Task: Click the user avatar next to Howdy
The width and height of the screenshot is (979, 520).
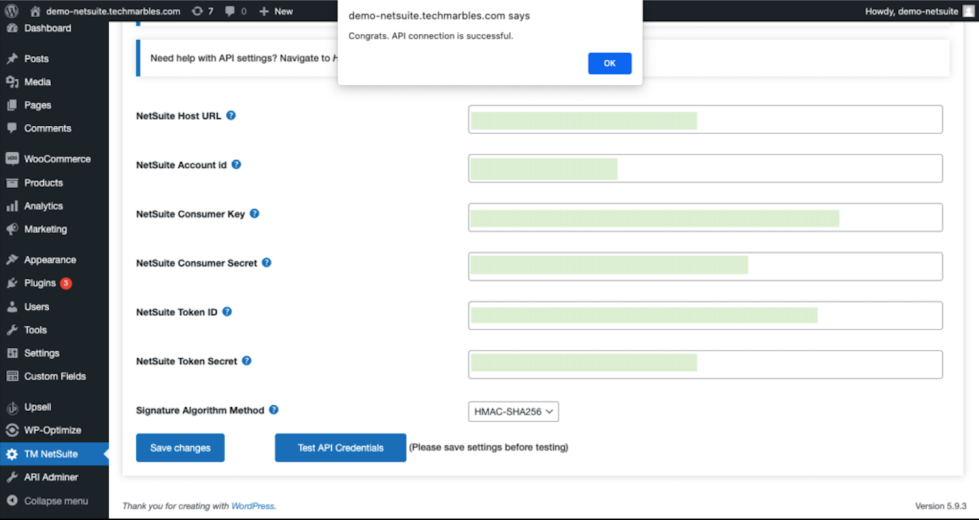Action: pyautogui.click(x=967, y=11)
